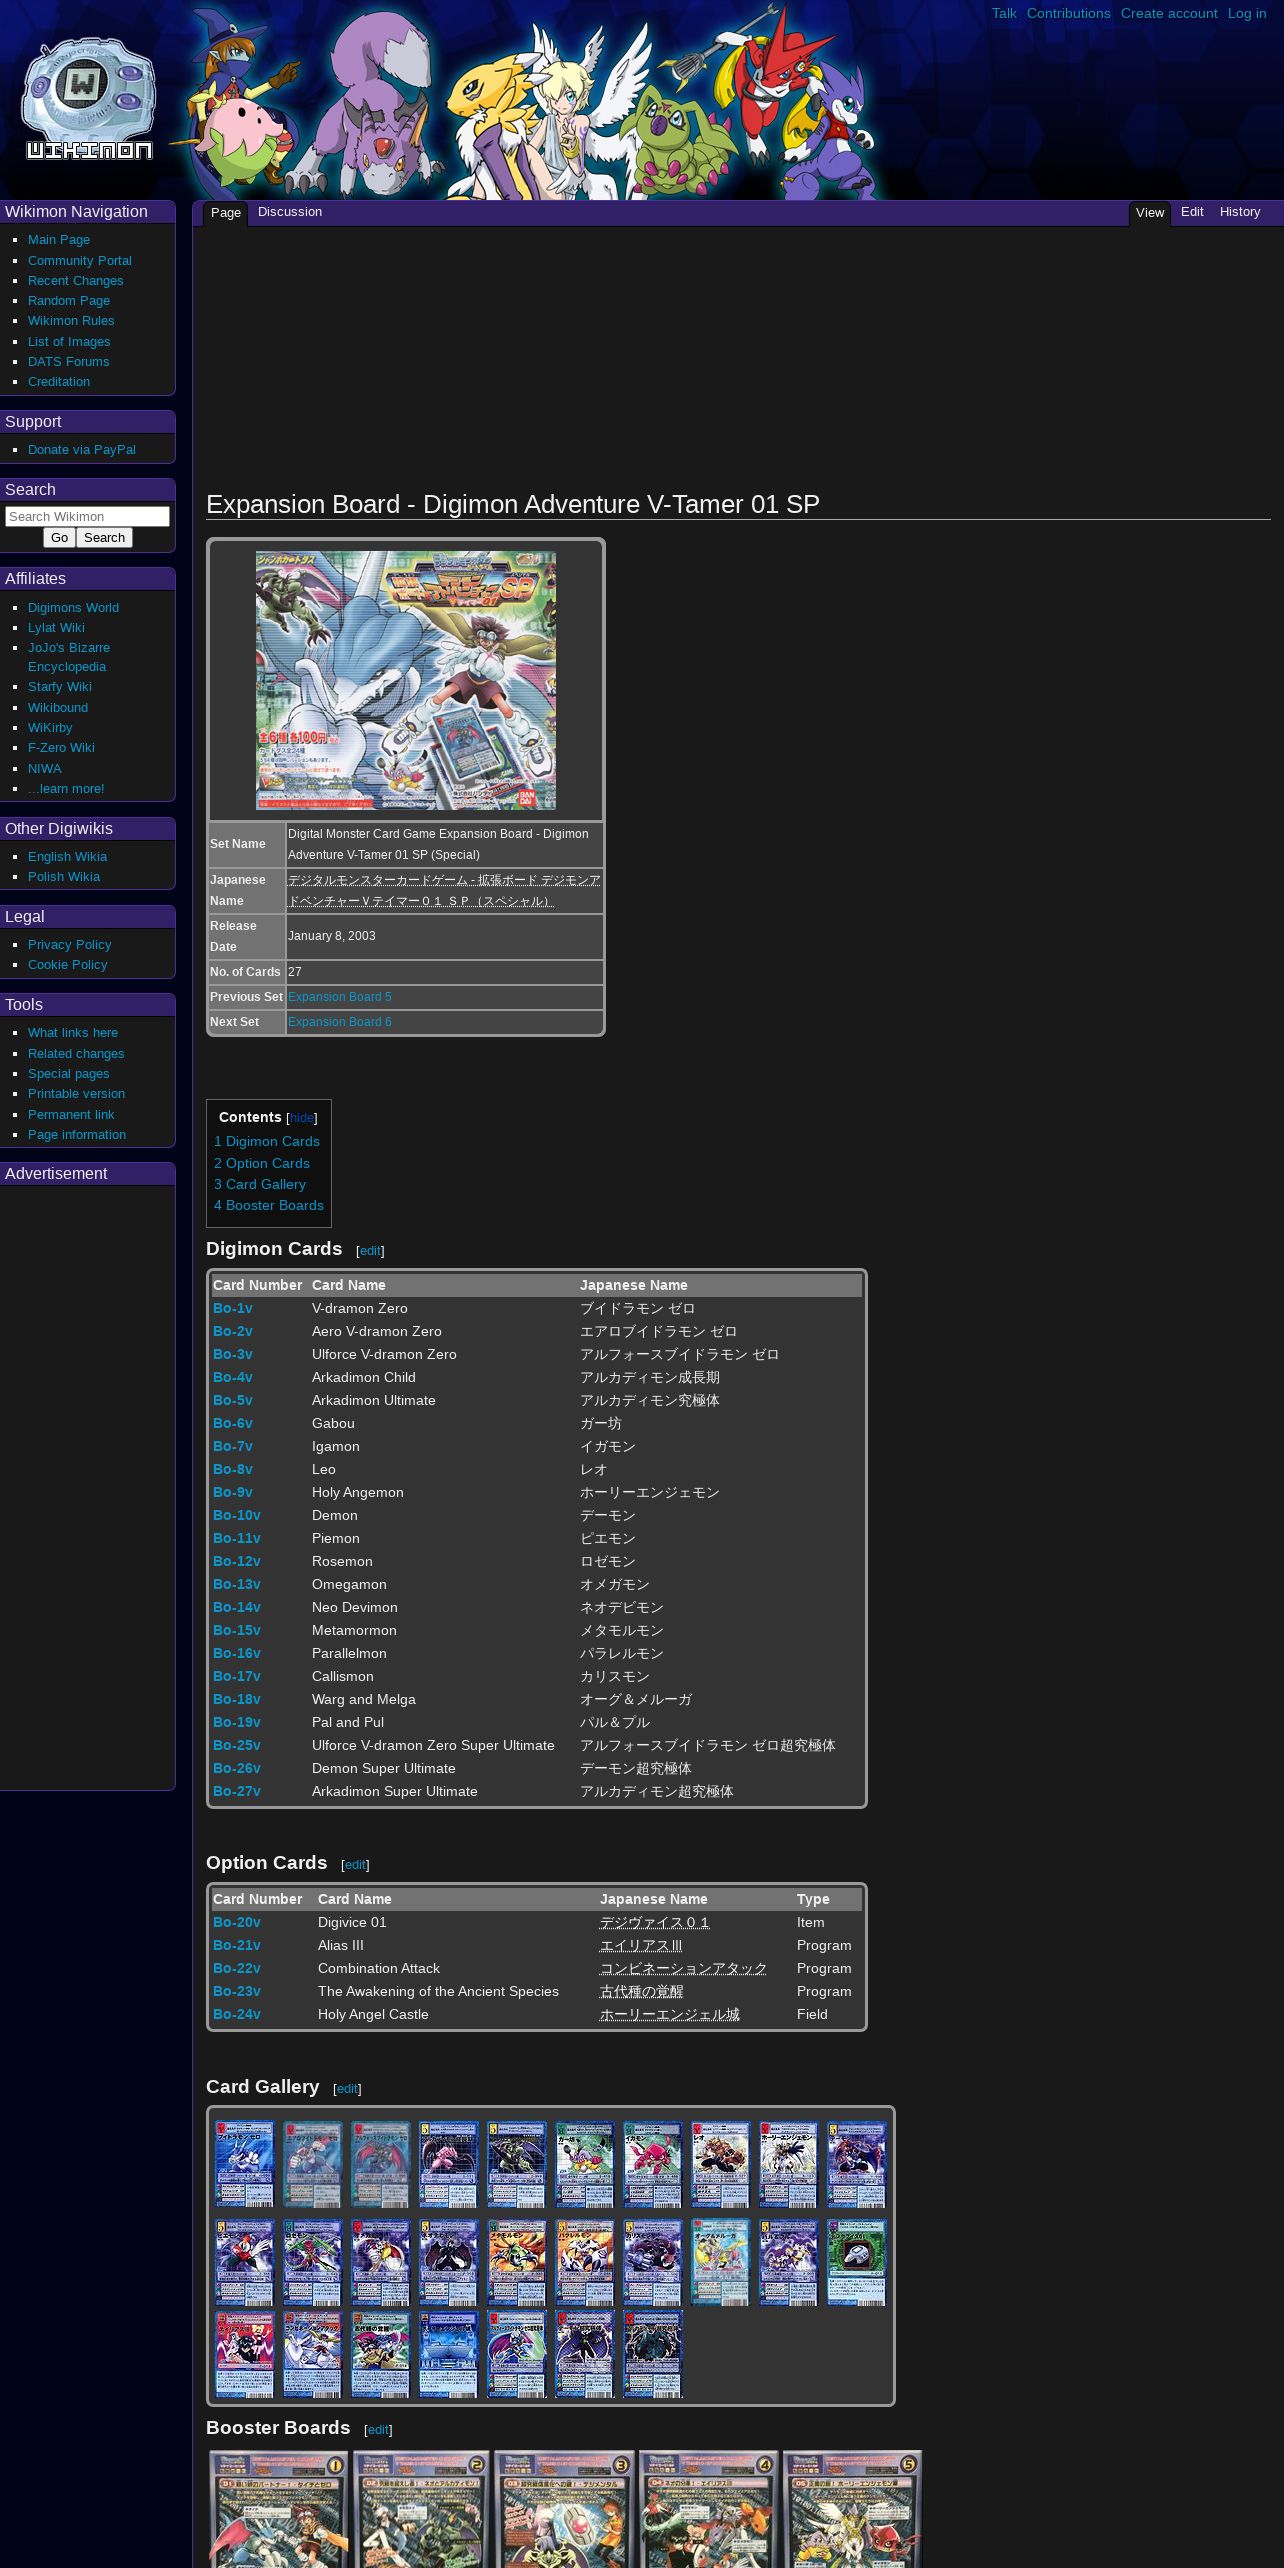Viewport: 1284px width, 2568px height.
Task: Click the Wikimon logo
Action: [88, 99]
